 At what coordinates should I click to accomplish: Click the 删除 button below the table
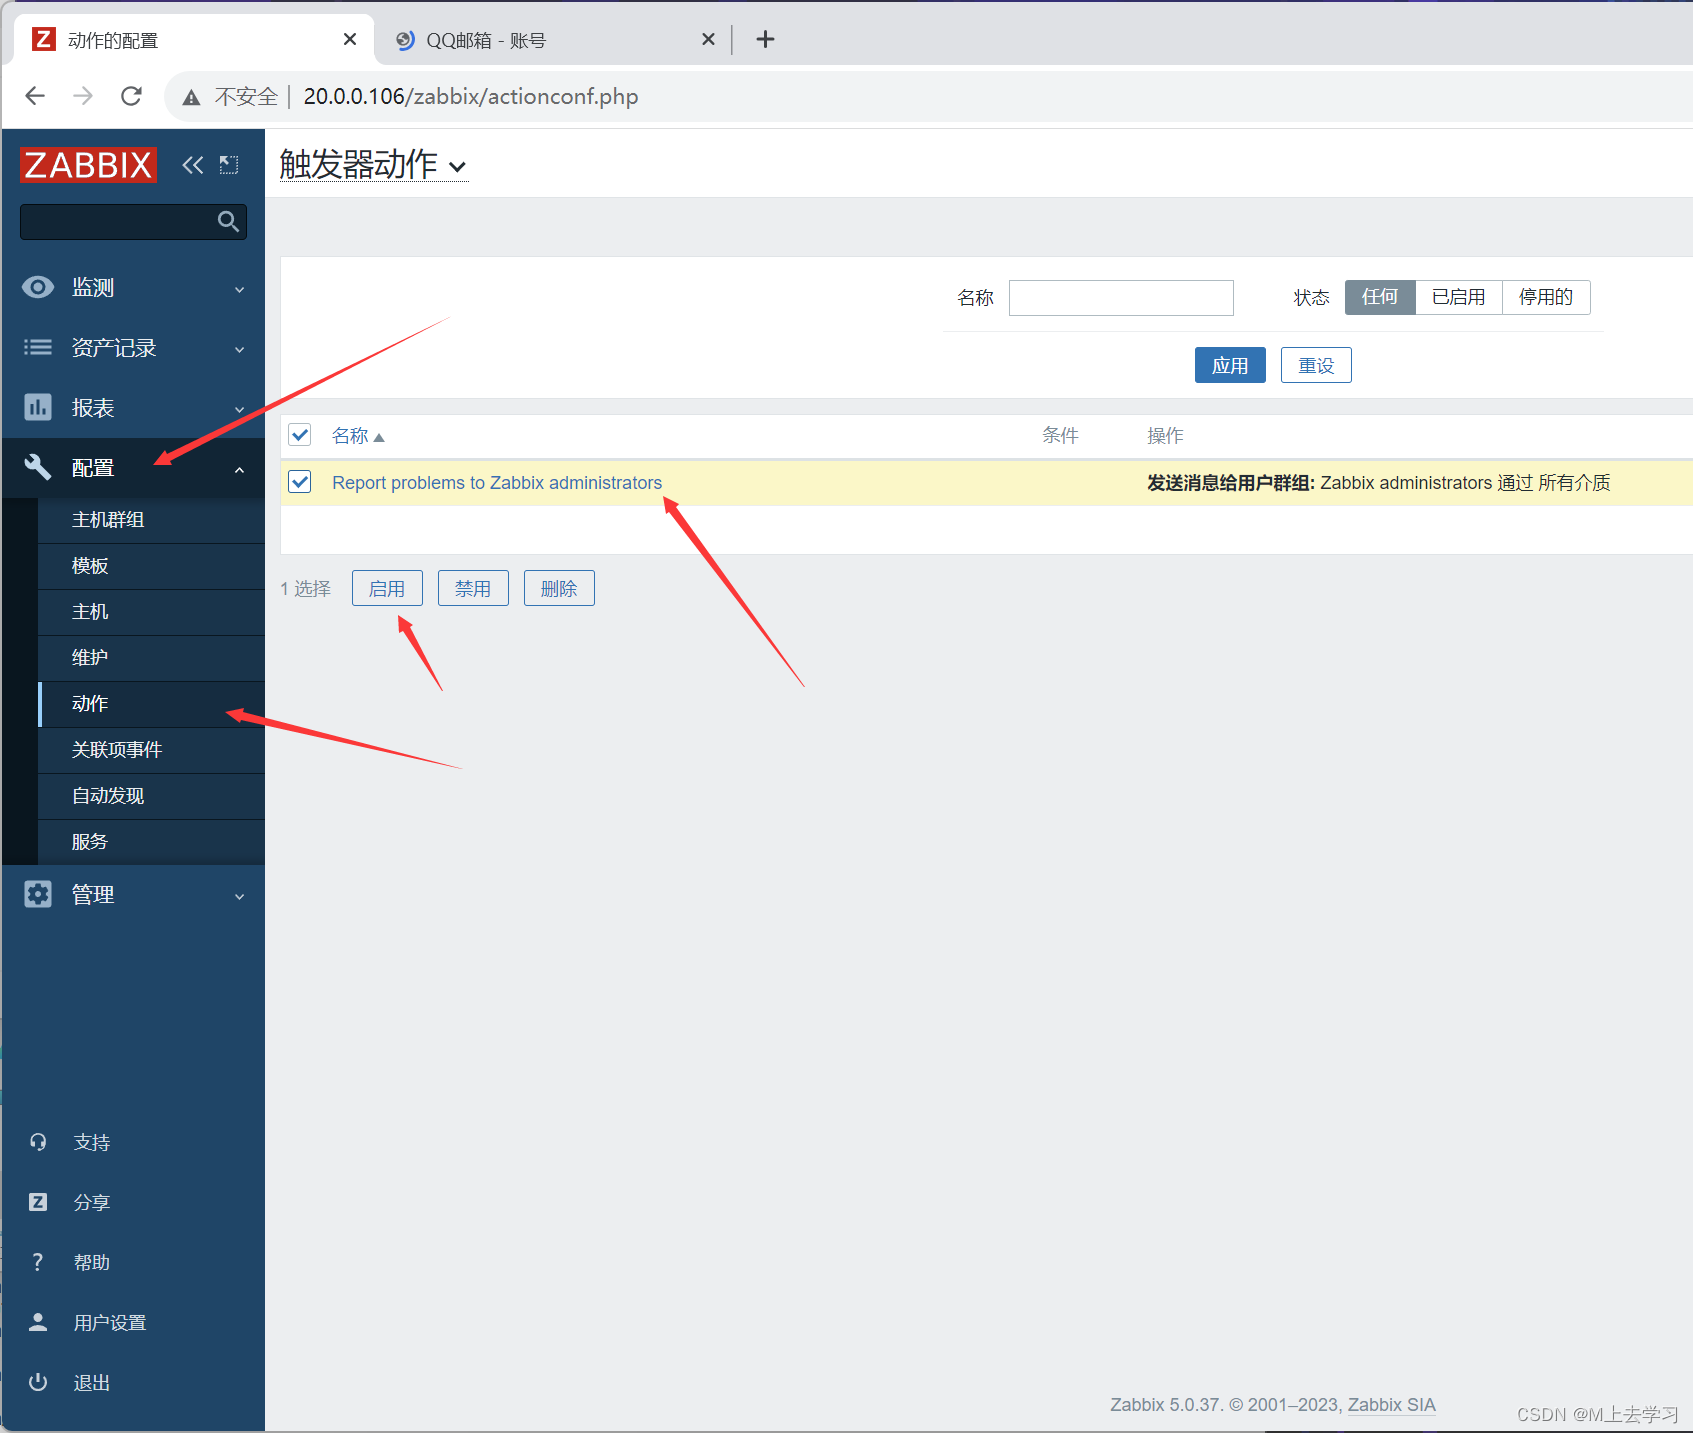tap(559, 588)
